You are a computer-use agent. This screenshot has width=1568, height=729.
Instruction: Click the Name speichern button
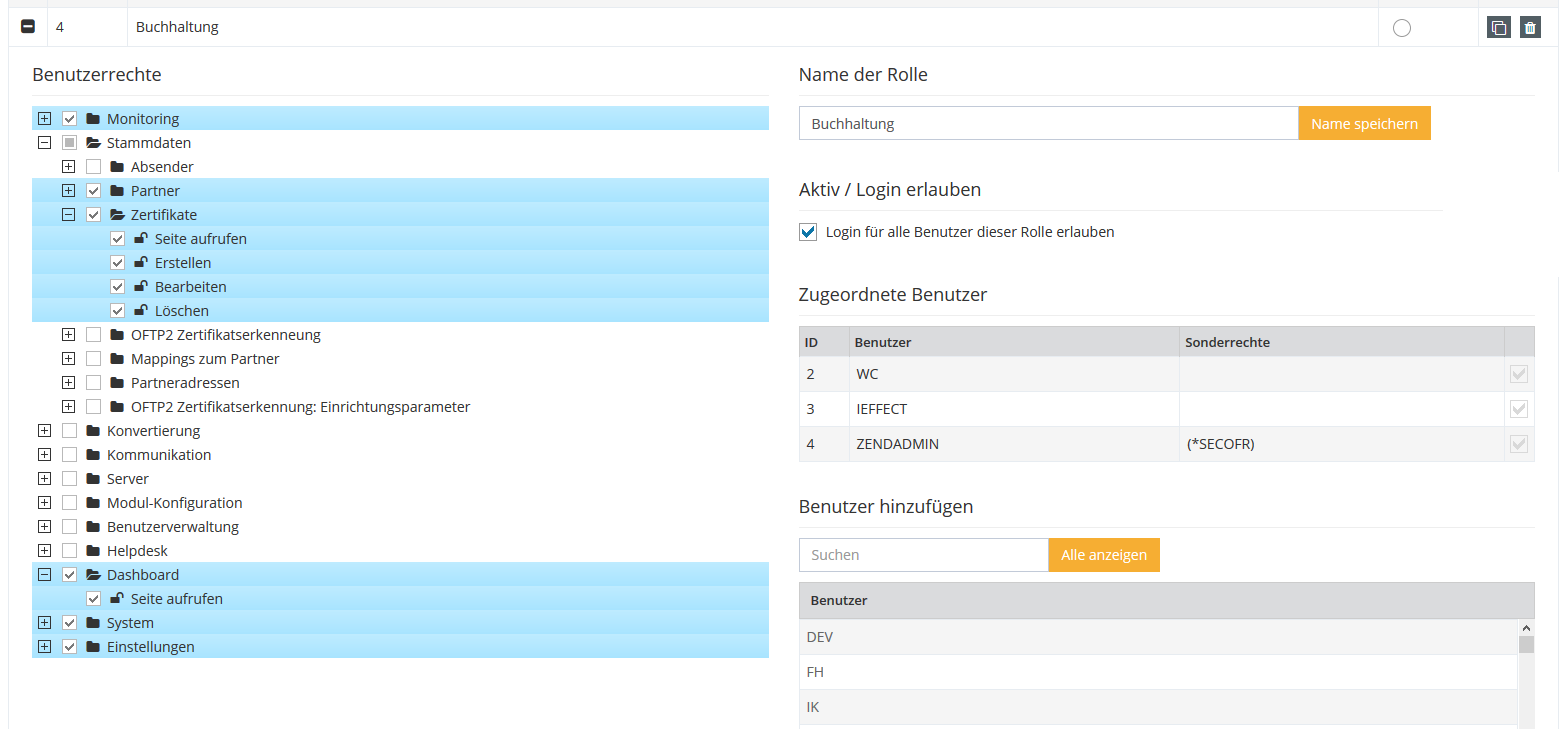[x=1364, y=124]
